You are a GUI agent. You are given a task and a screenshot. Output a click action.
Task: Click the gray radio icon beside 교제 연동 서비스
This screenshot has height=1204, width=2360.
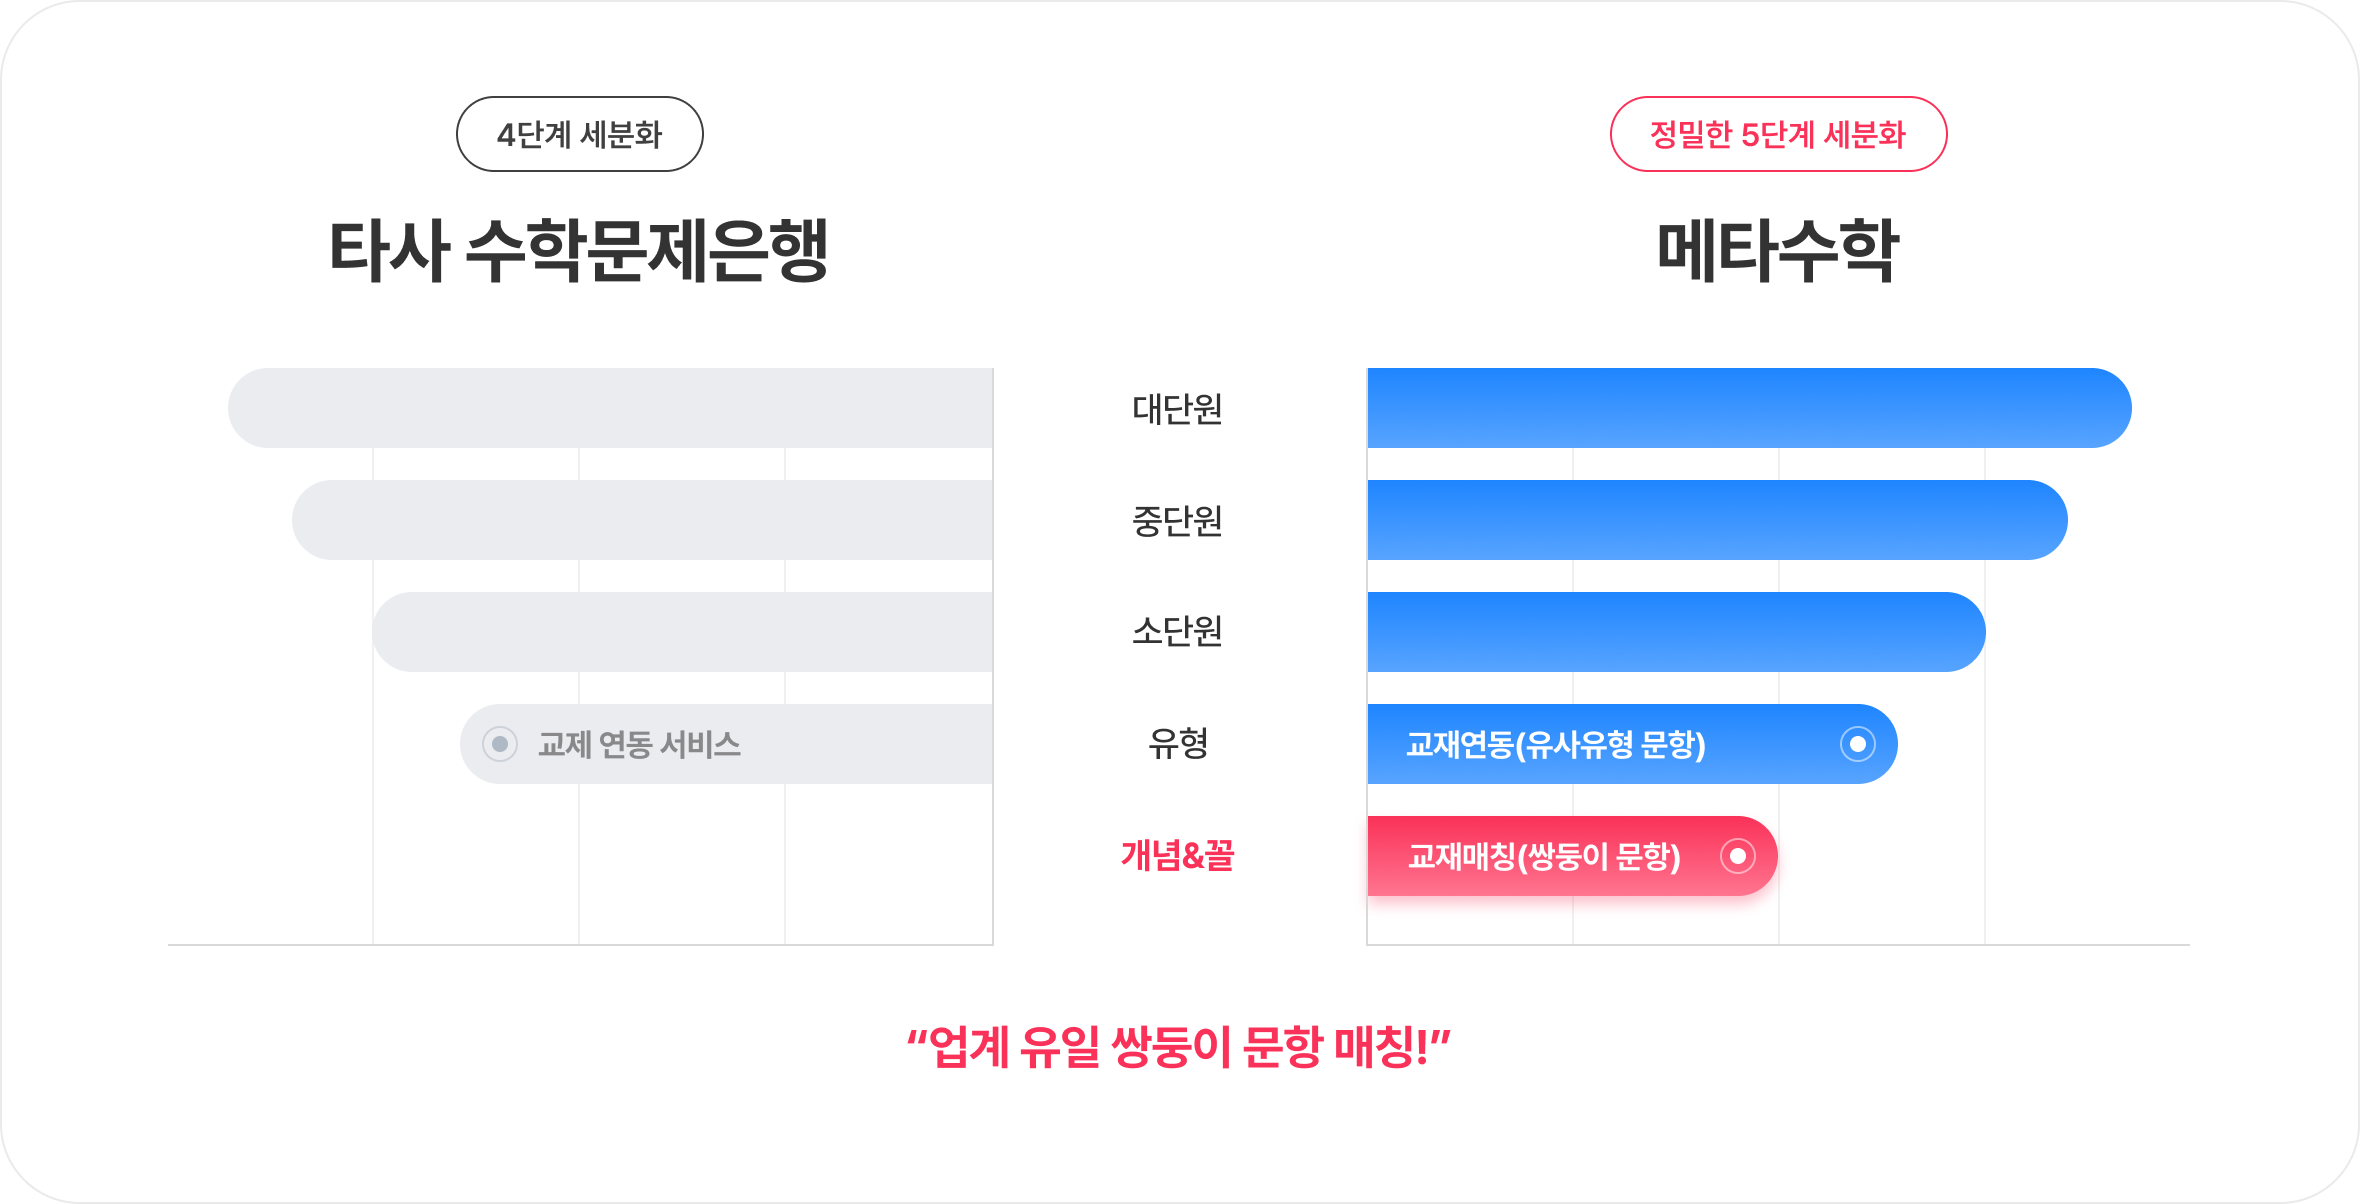(500, 744)
